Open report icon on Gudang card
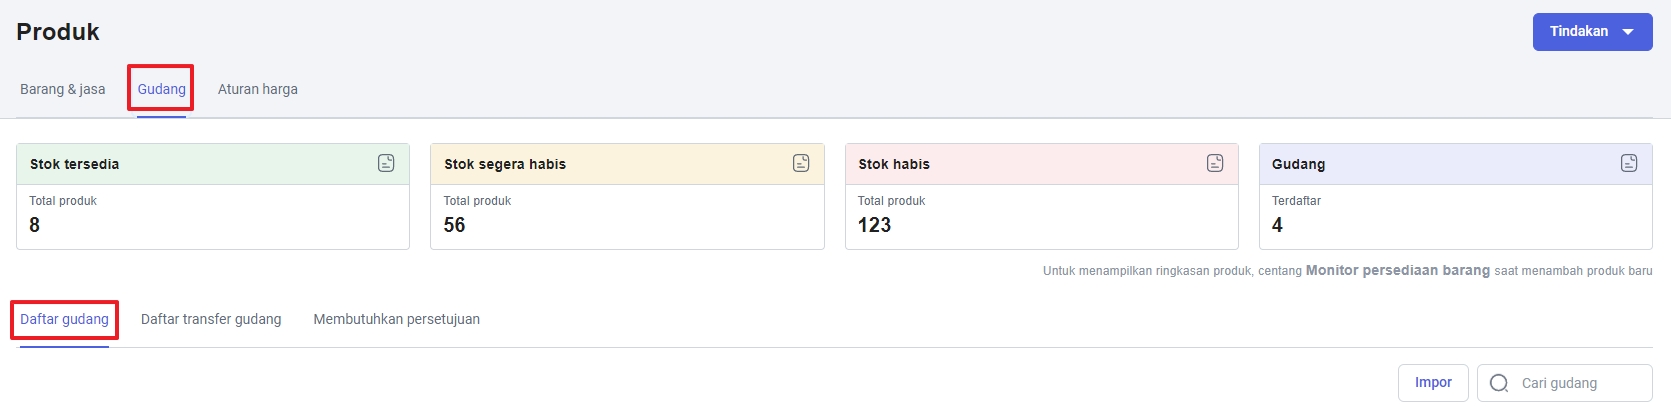 (x=1629, y=163)
